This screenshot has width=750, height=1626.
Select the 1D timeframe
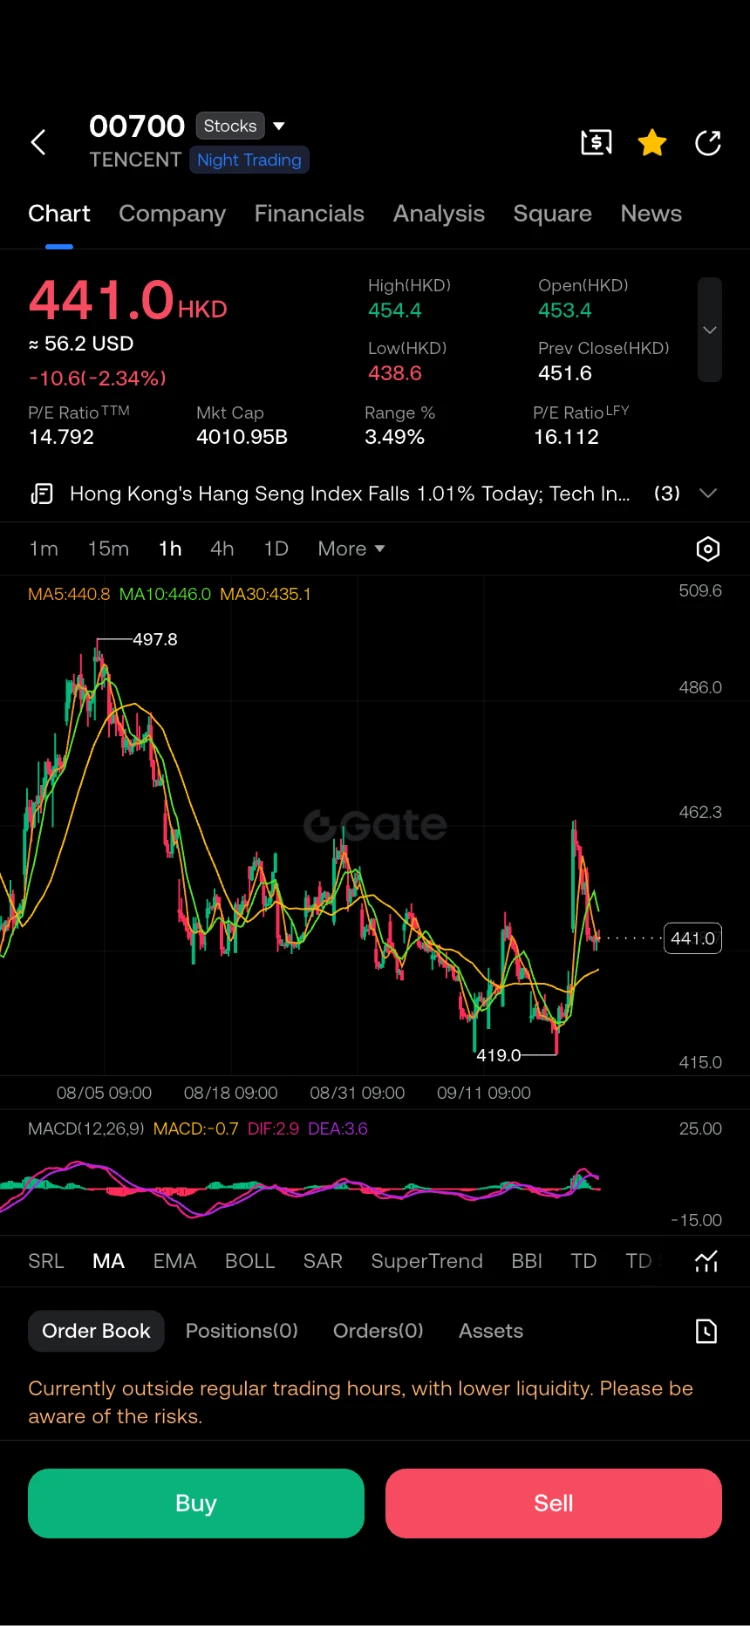[x=276, y=549]
